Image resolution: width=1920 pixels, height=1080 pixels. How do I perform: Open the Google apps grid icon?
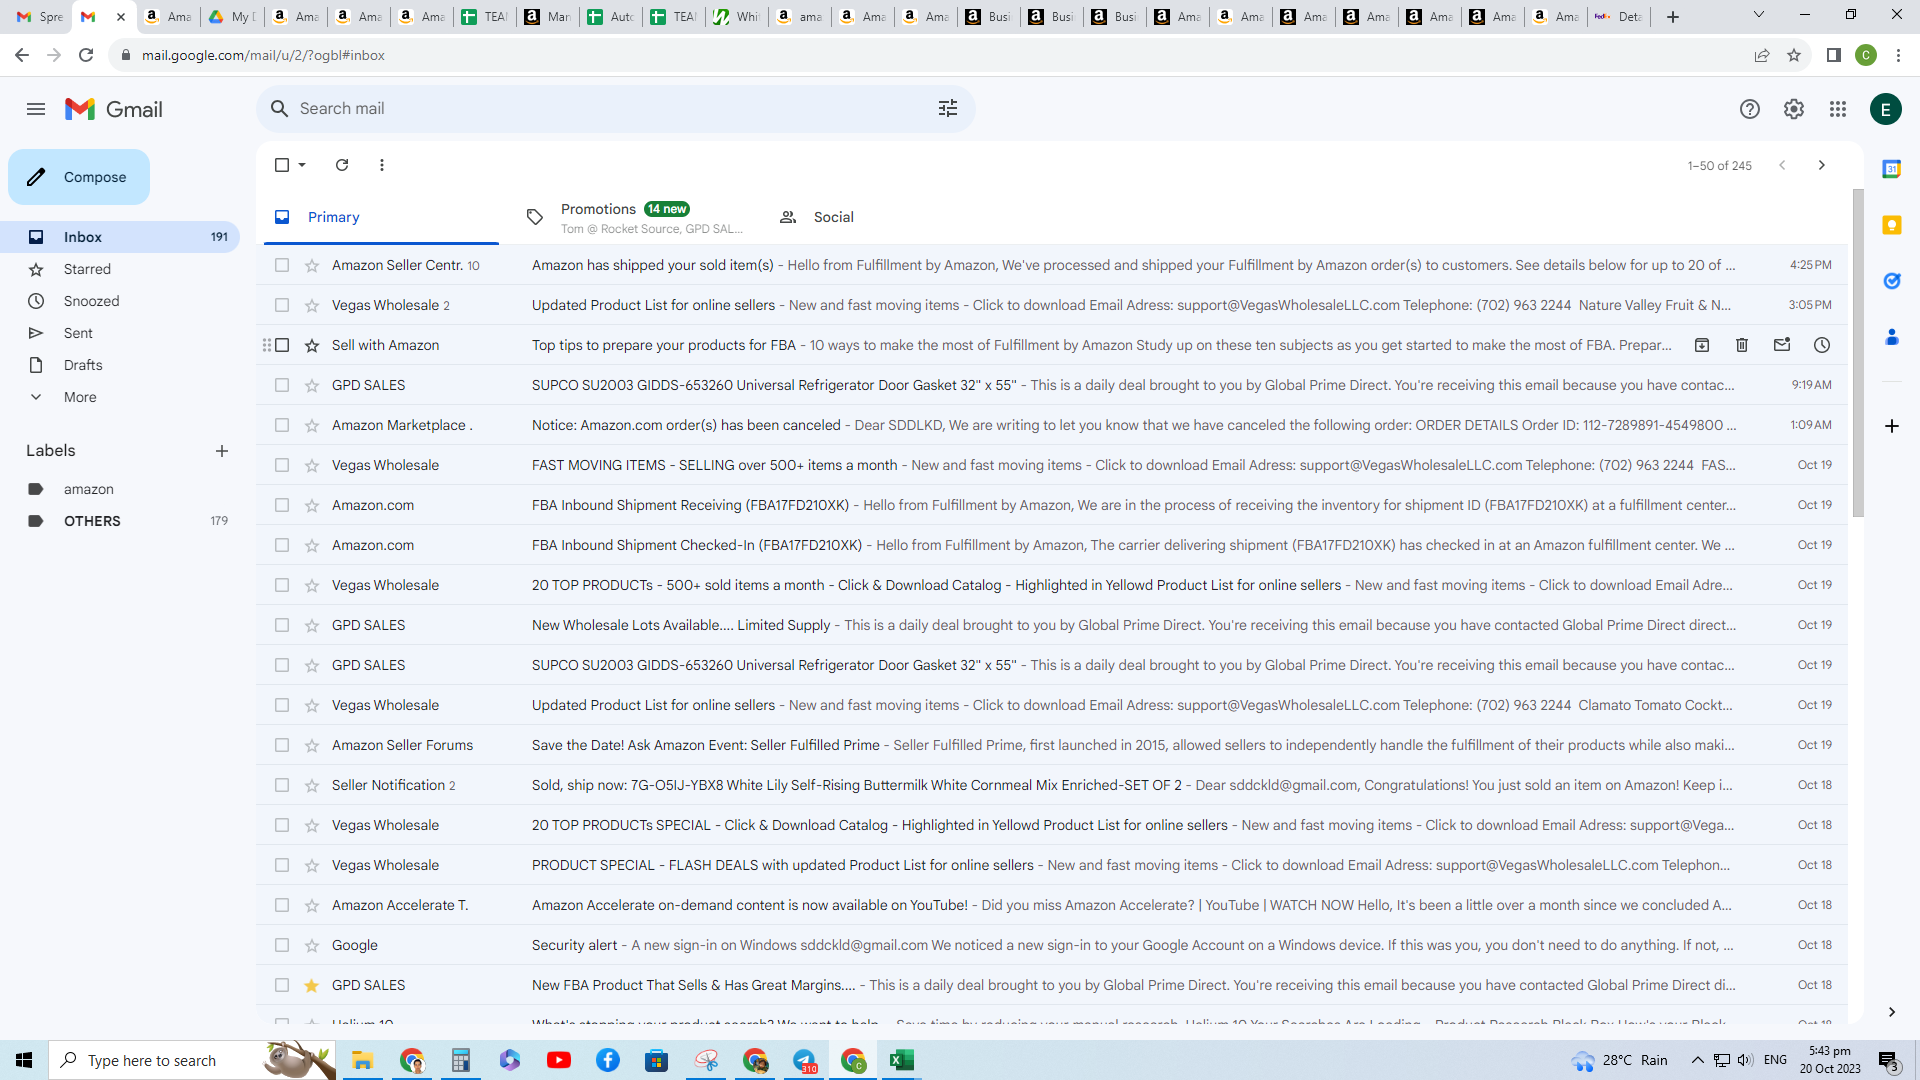click(1838, 109)
